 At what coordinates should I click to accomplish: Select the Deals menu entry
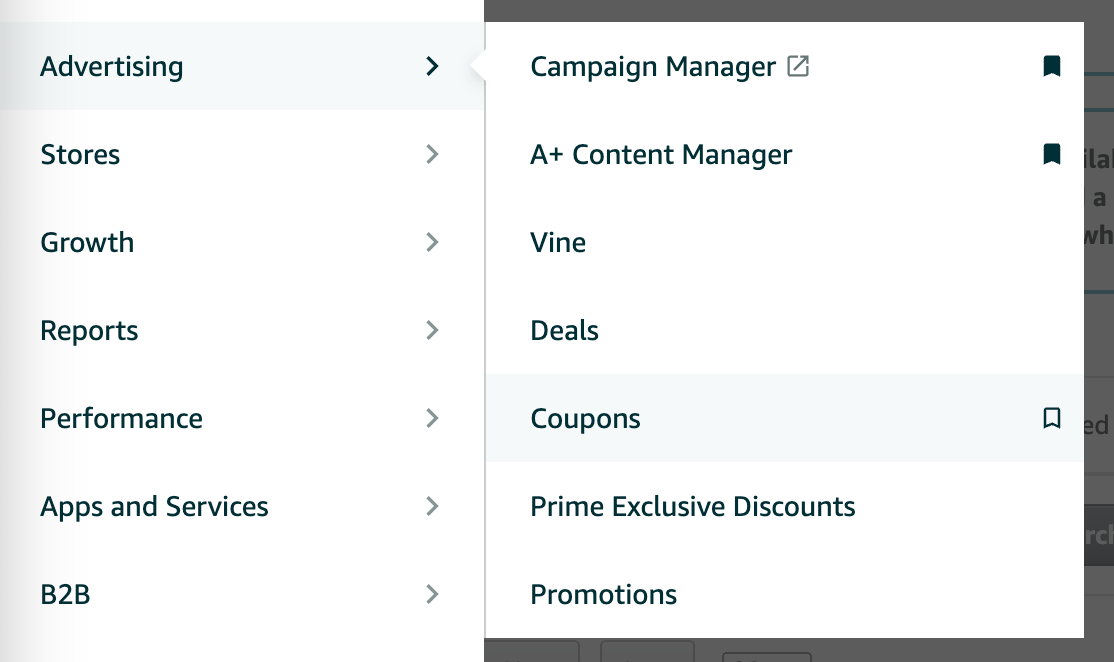point(564,331)
